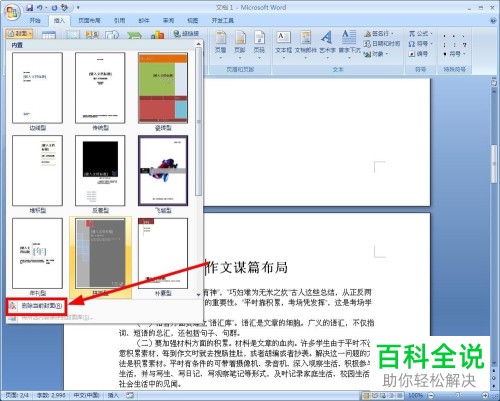Switch to the 视图 (View) tab
This screenshot has height=401, width=500.
[x=193, y=21]
